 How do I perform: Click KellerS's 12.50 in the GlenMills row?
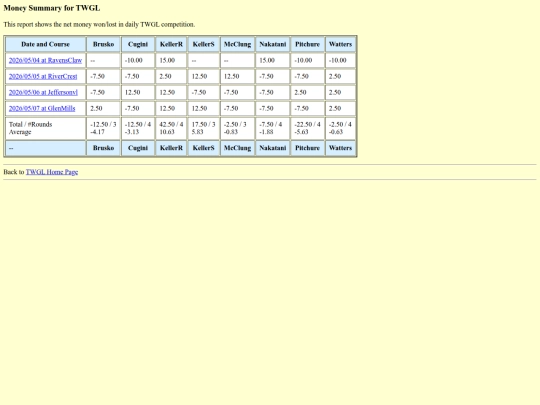click(204, 108)
